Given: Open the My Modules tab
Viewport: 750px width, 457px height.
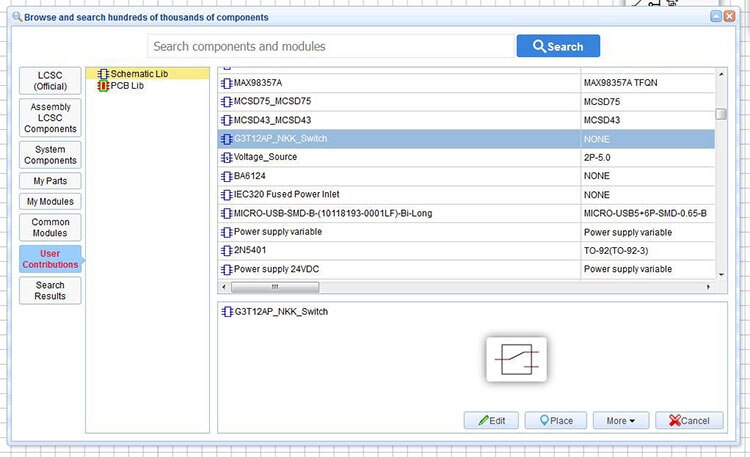Looking at the screenshot, I should 50,201.
